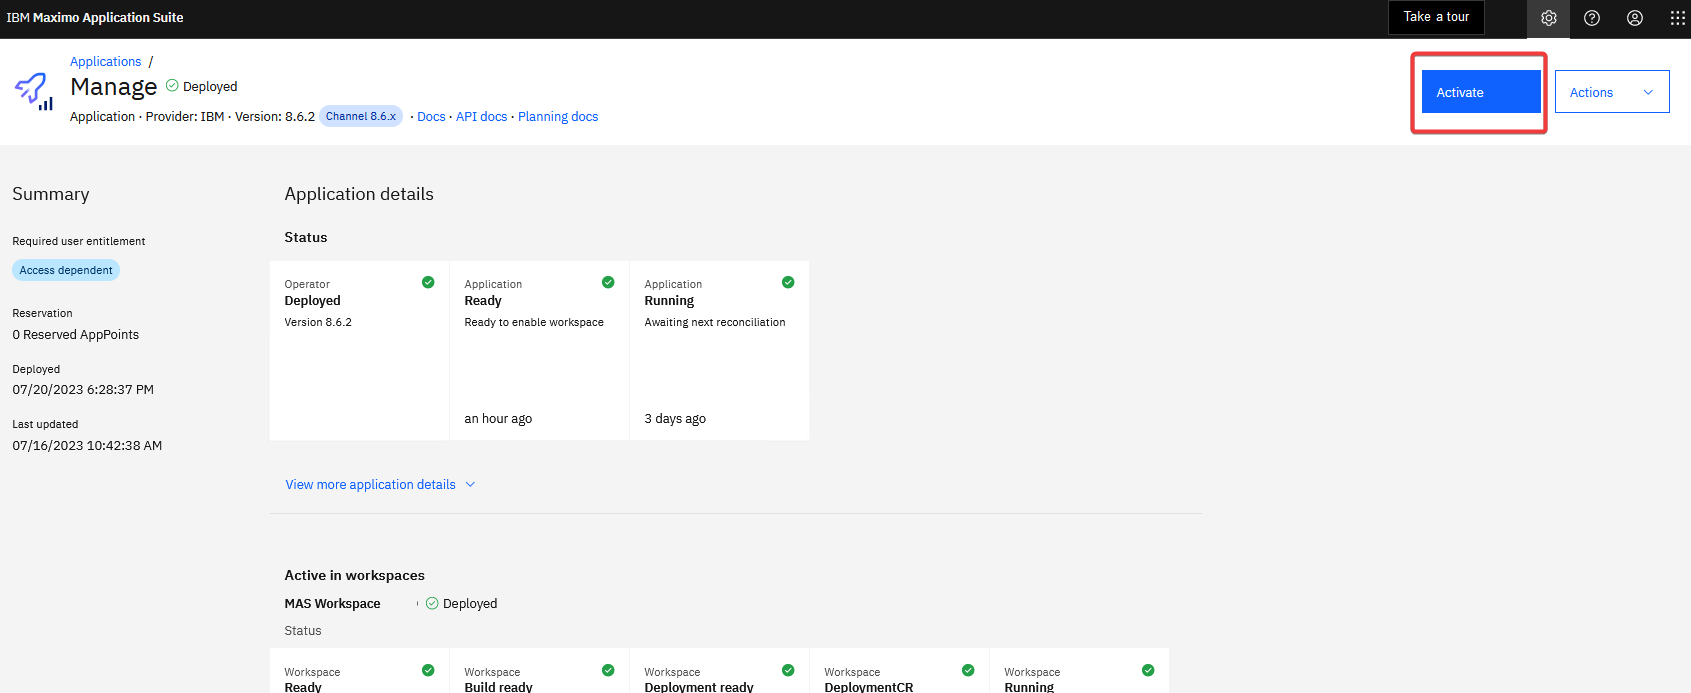Click the Manage rocket application icon

(34, 91)
